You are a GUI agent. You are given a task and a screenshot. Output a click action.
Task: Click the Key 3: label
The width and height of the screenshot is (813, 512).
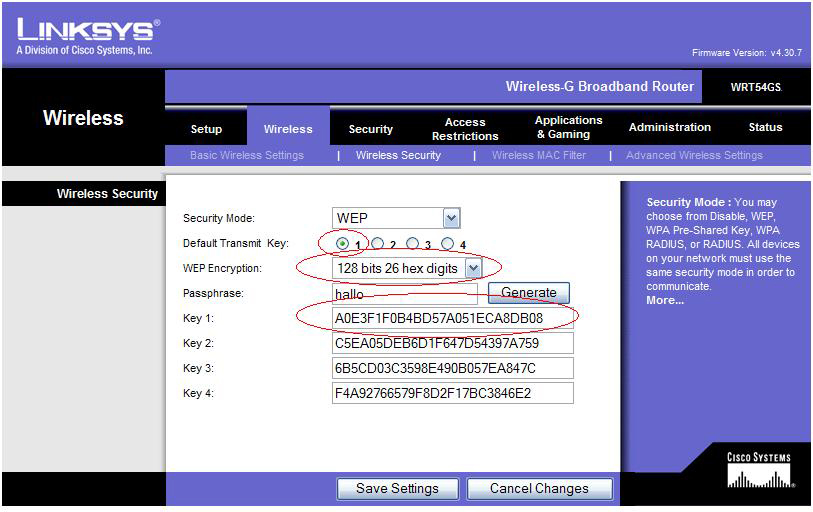[x=198, y=368]
